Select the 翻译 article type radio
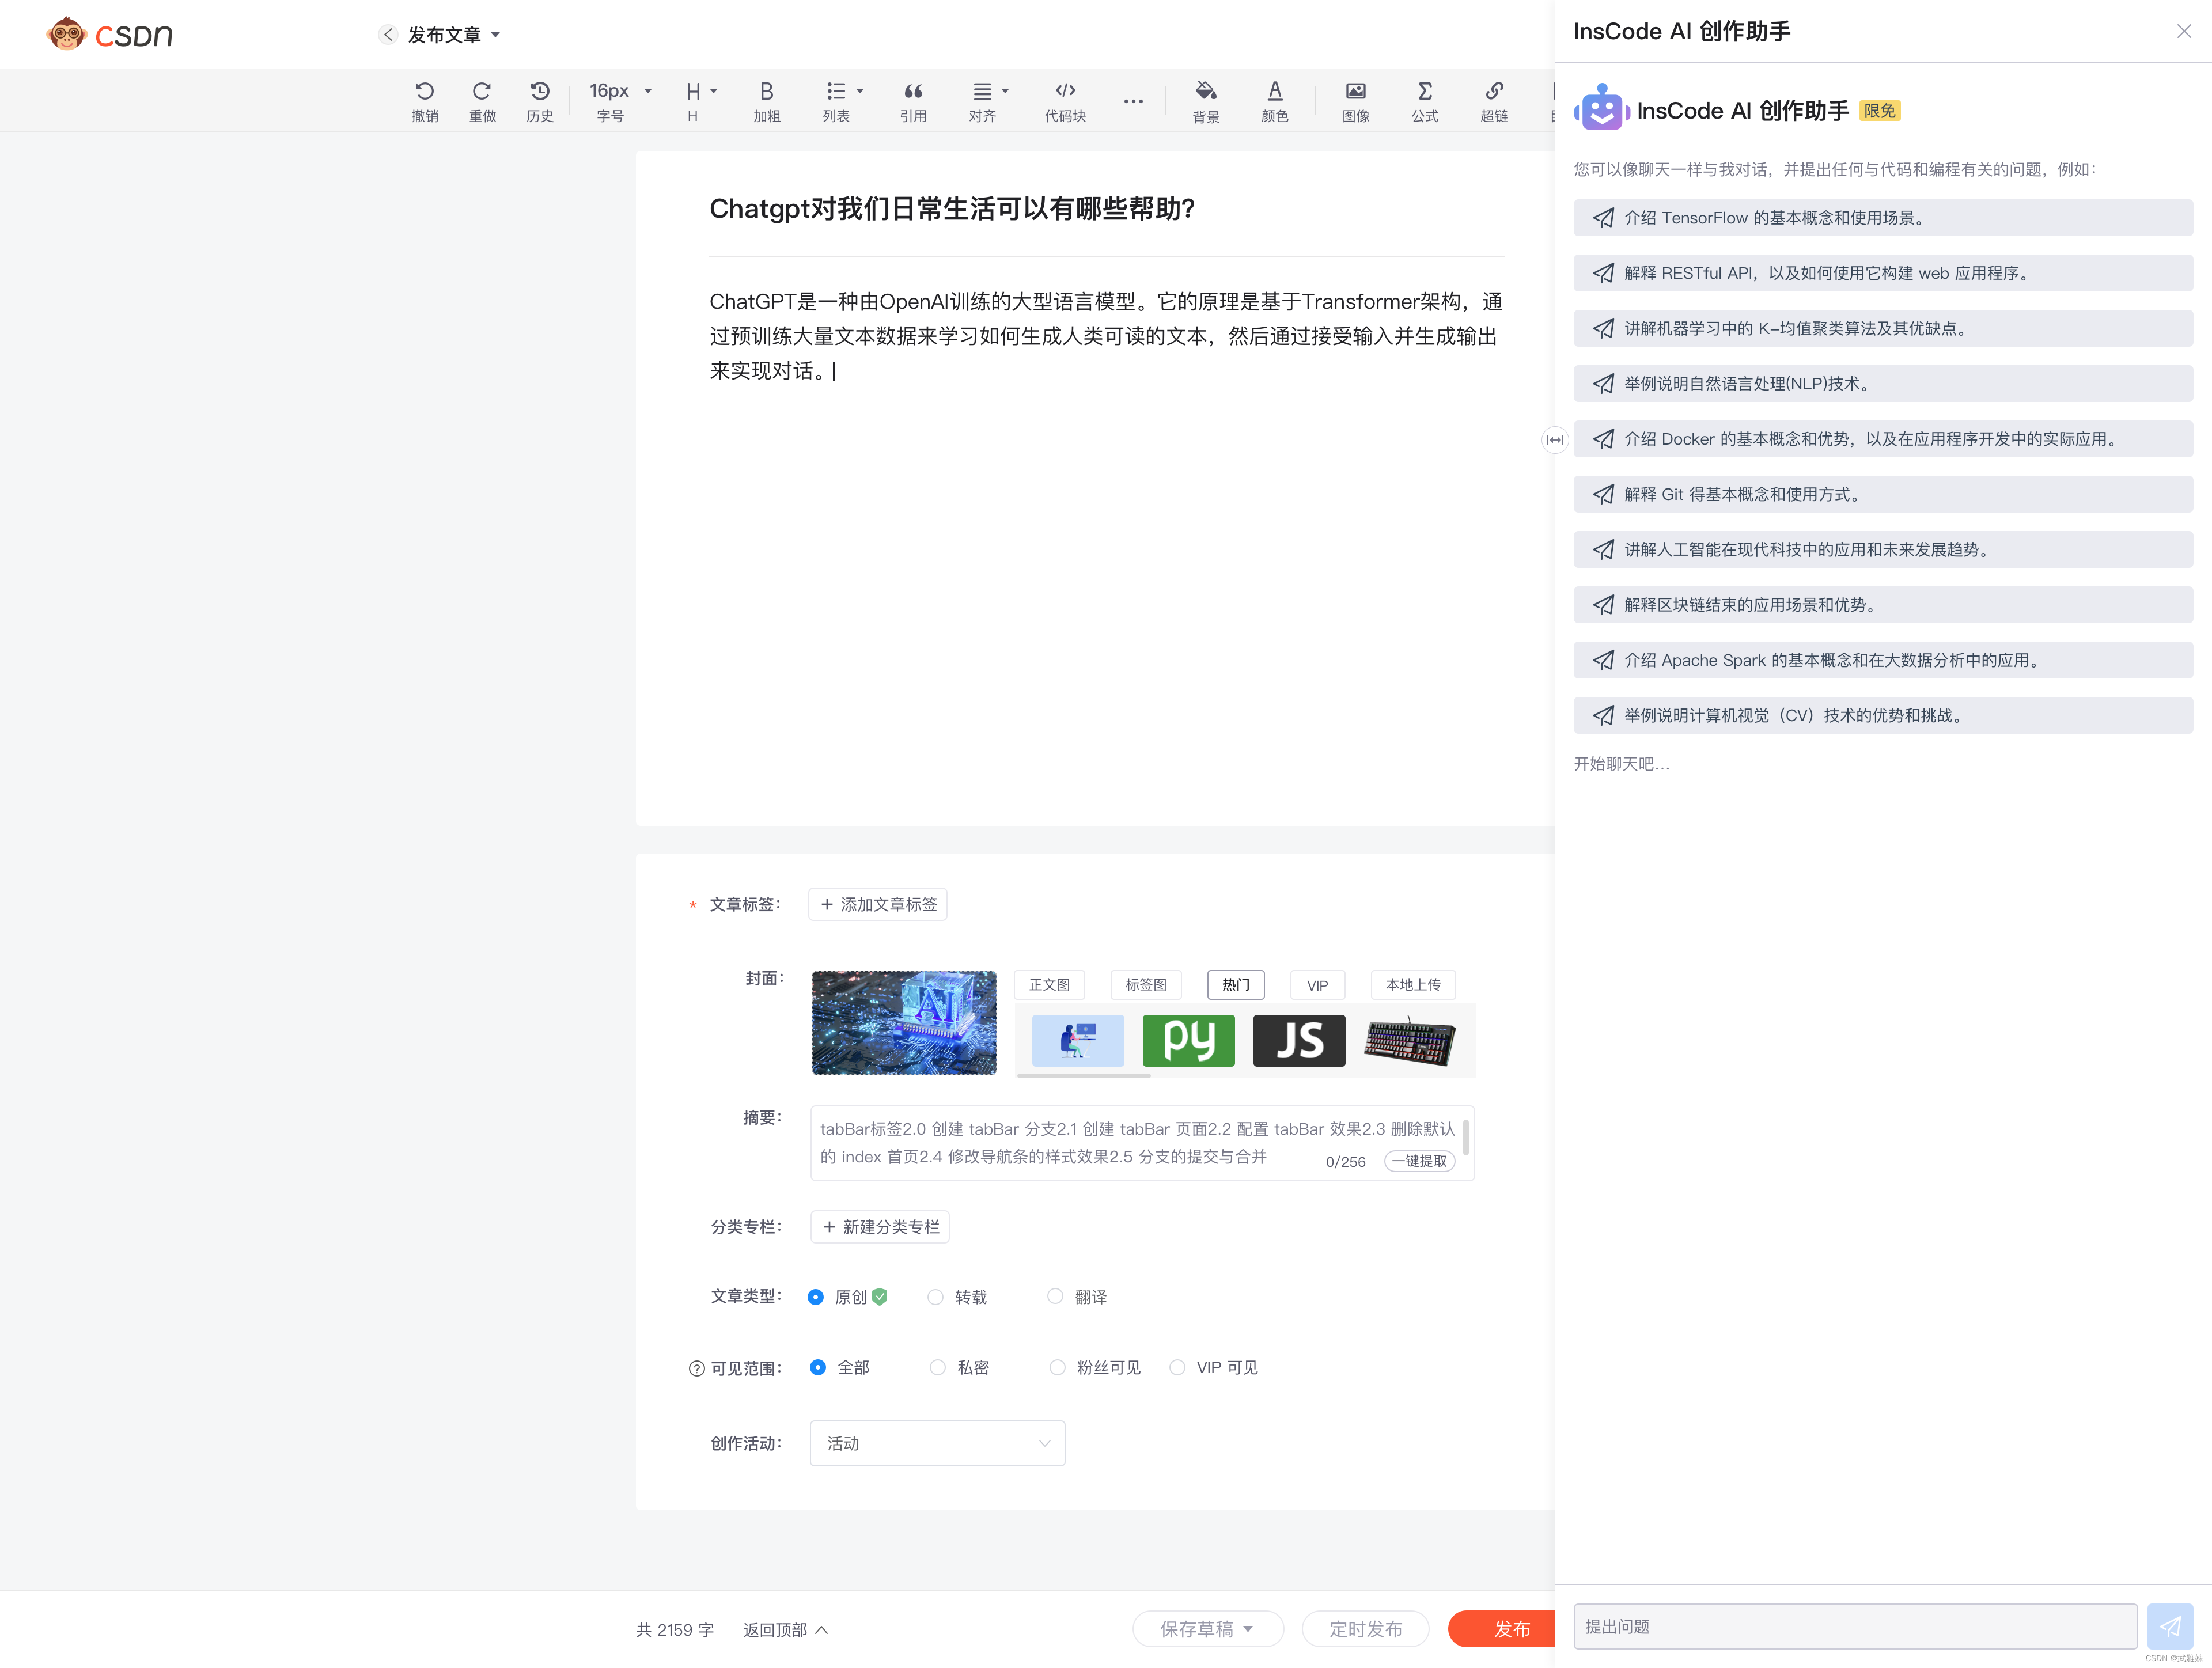Screen dimensions: 2212x1668 (x=1055, y=1297)
